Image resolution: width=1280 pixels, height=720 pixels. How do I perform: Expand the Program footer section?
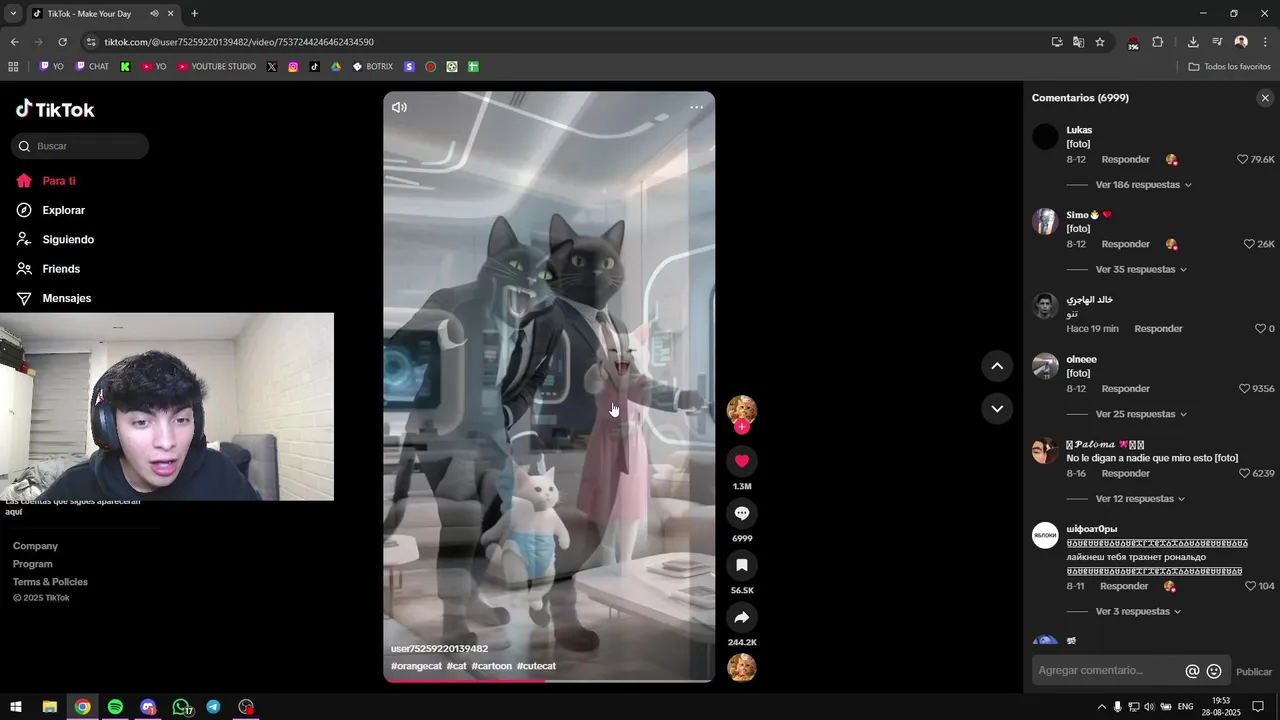[x=33, y=564]
